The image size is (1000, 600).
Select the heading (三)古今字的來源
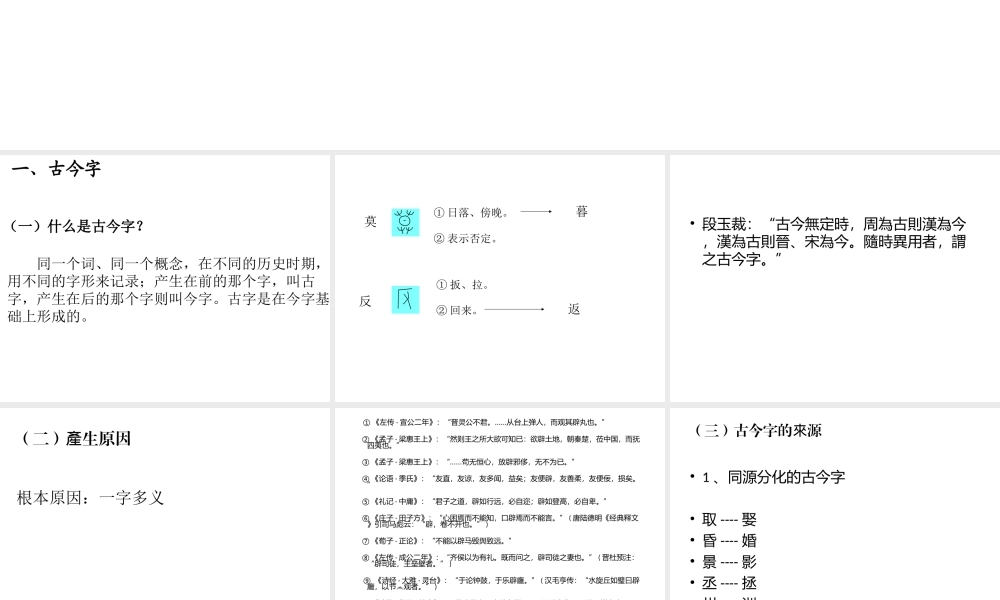click(758, 430)
